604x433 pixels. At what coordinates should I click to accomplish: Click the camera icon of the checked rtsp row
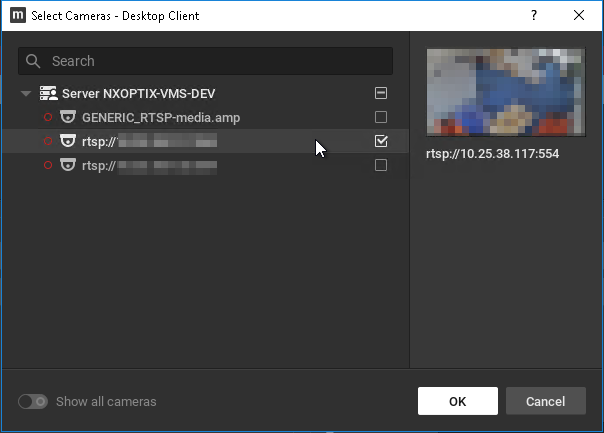pos(68,141)
